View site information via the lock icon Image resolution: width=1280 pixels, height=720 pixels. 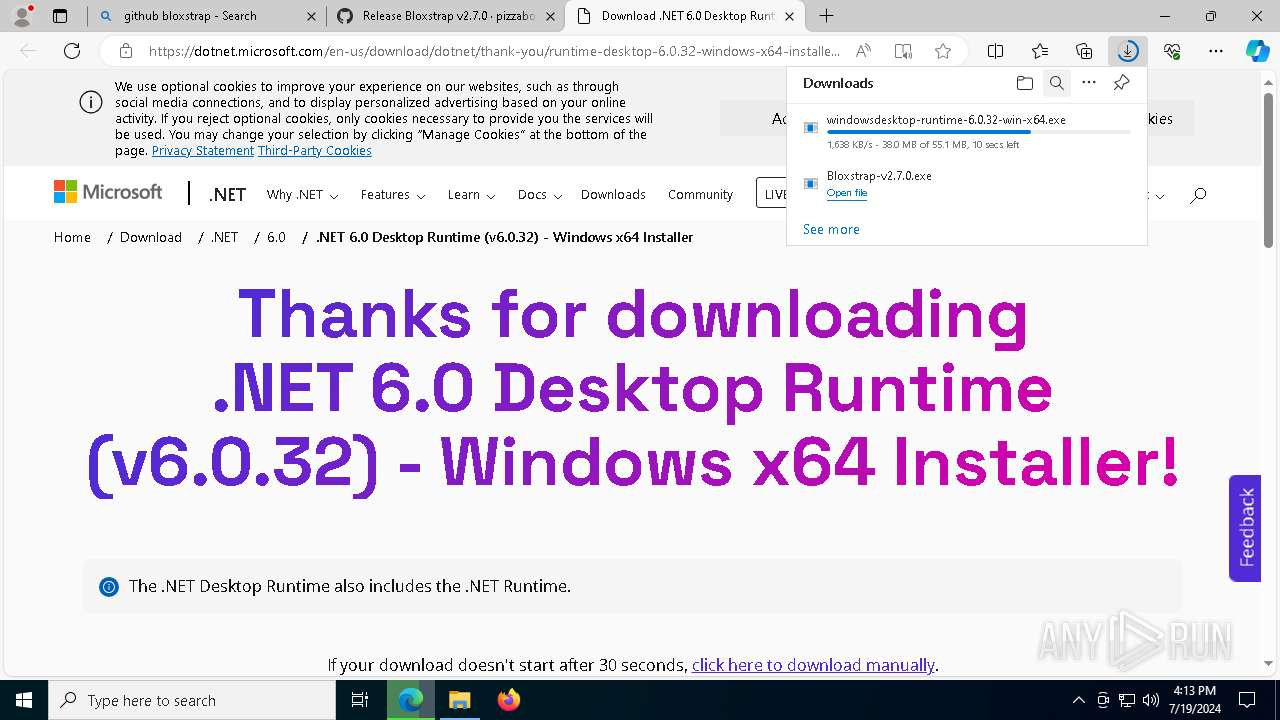click(125, 51)
